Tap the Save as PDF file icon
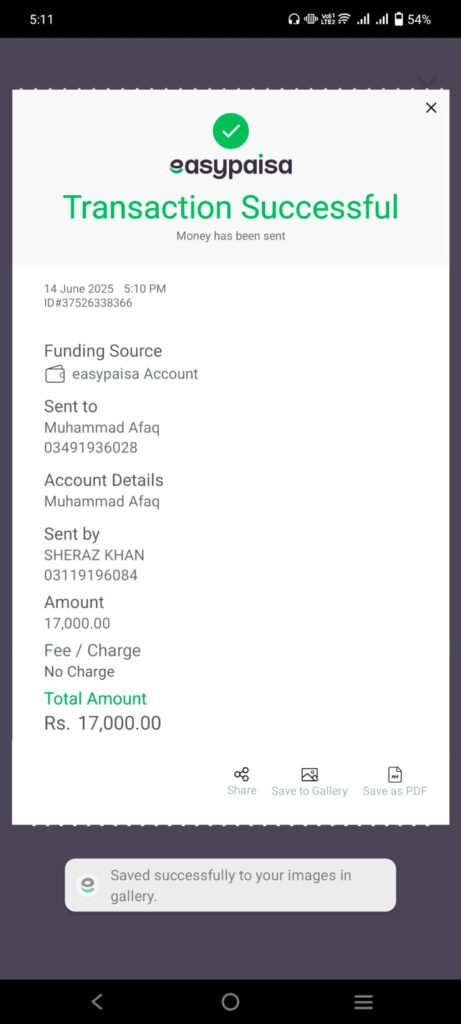The height and width of the screenshot is (1024, 461). click(395, 775)
